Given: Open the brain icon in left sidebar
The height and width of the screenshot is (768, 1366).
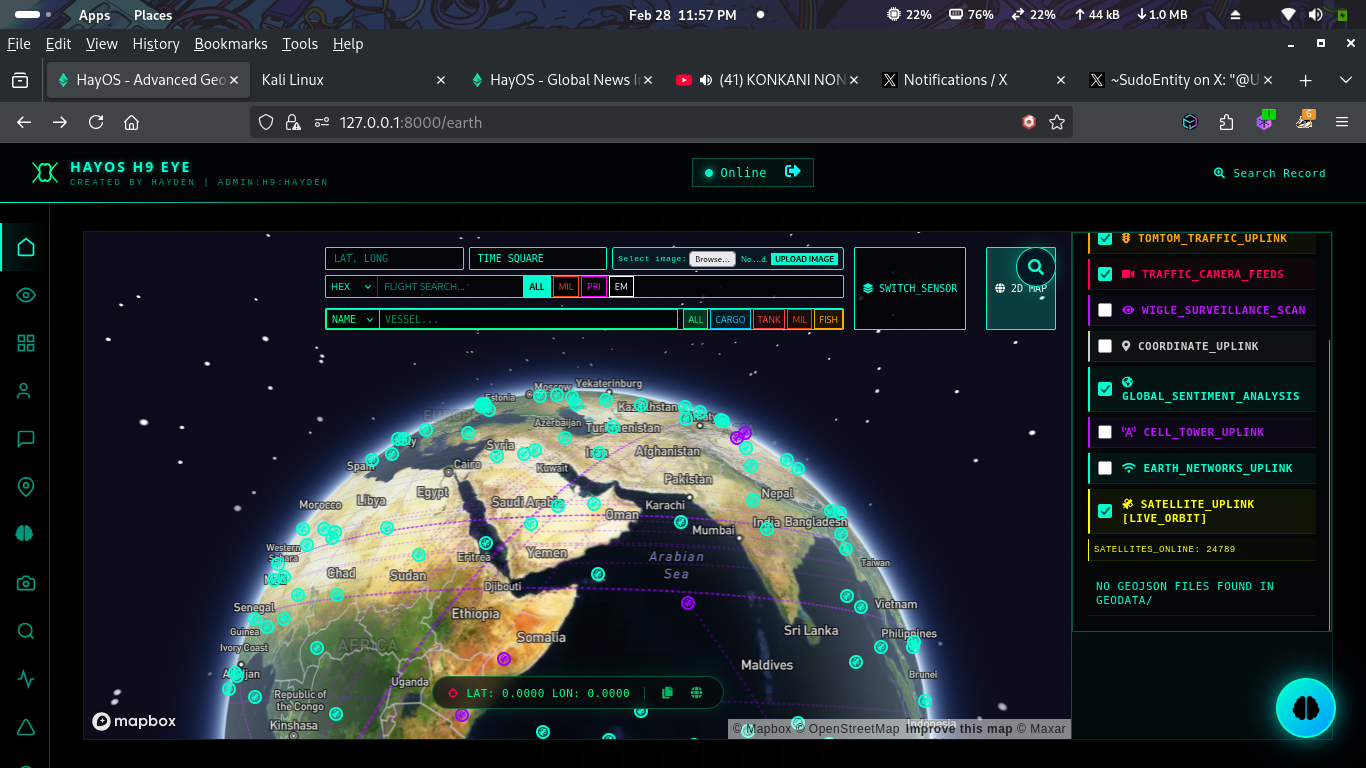Looking at the screenshot, I should (25, 535).
